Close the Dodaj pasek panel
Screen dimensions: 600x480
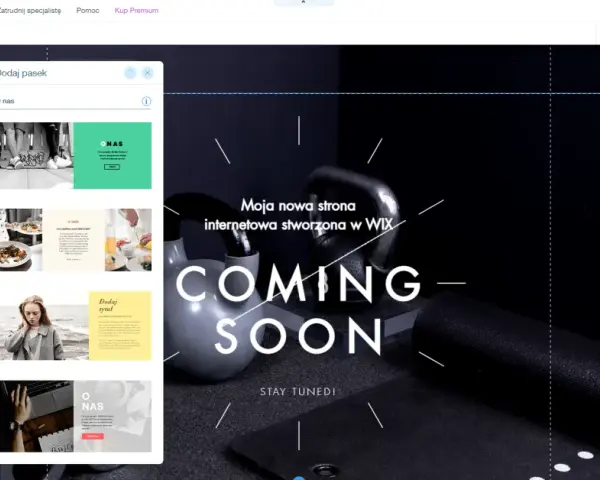pyautogui.click(x=148, y=73)
